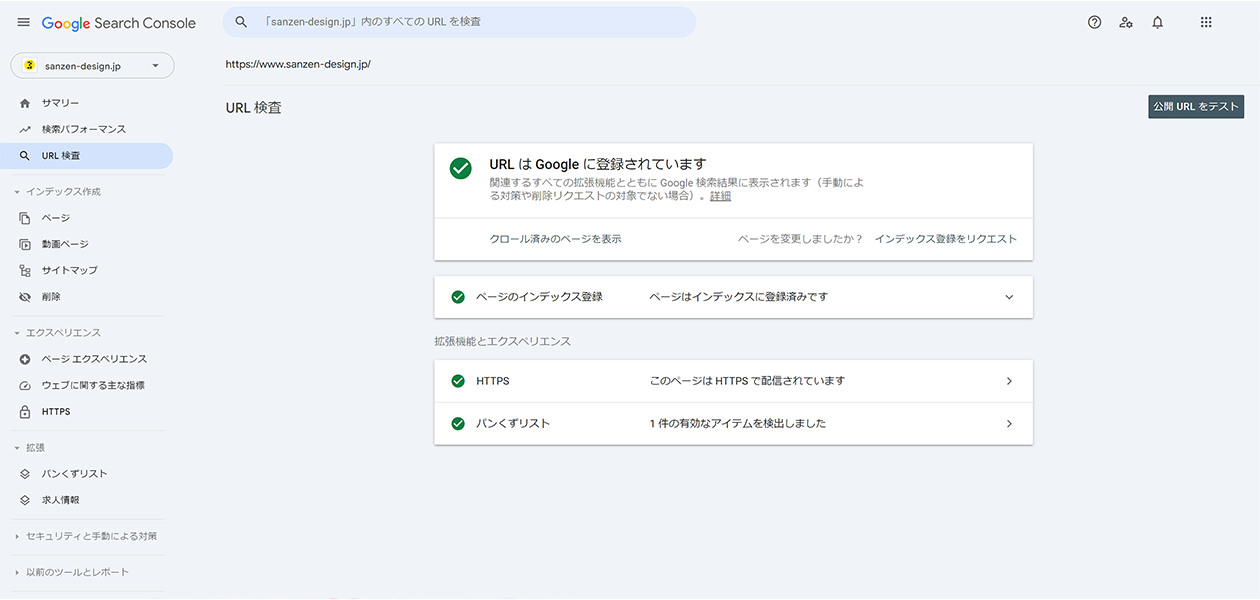Open HTTPS details with the right chevron
This screenshot has height=600, width=1260.
(1009, 381)
